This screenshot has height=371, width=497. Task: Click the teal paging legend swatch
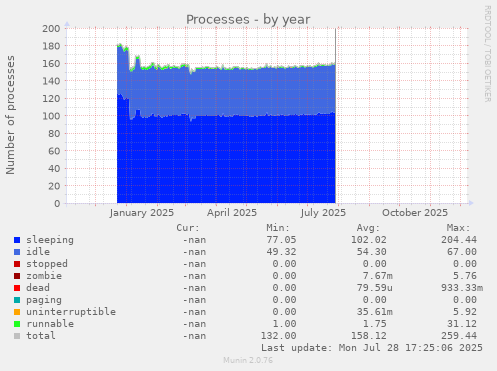click(x=17, y=300)
